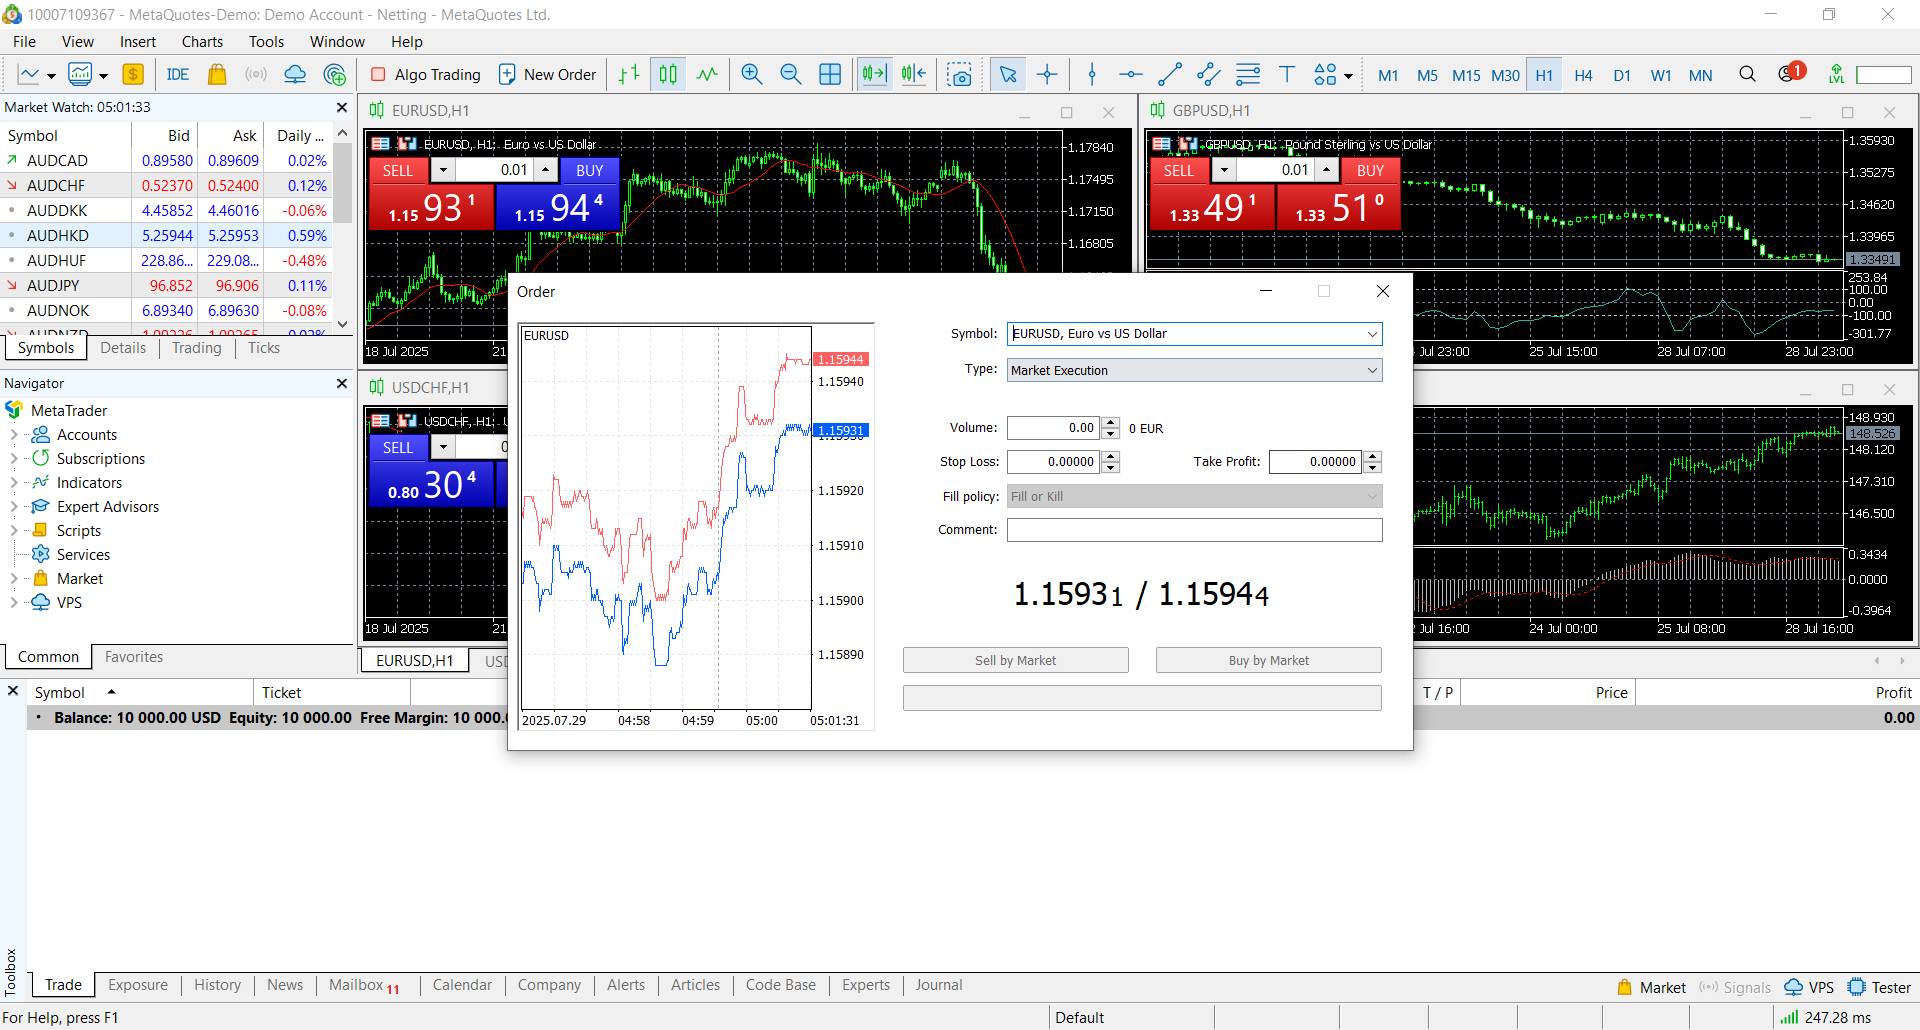Click the zoom out magnifier icon
This screenshot has height=1030, width=1920.
pyautogui.click(x=791, y=75)
